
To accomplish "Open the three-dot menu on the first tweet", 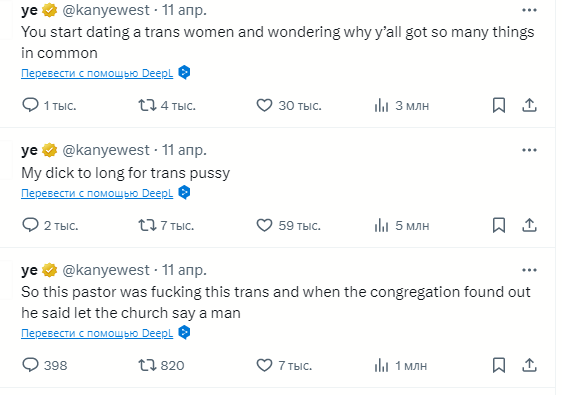I will [x=529, y=10].
